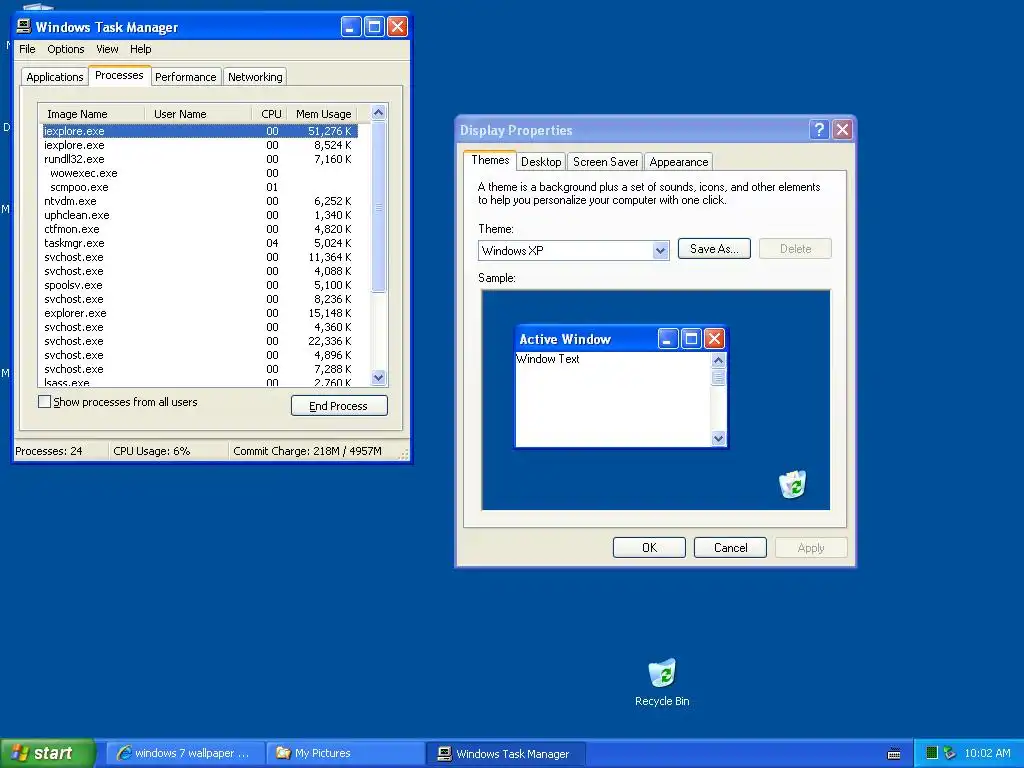Viewport: 1024px width, 768px height.
Task: Toggle Show processes from all users
Action: coord(44,402)
